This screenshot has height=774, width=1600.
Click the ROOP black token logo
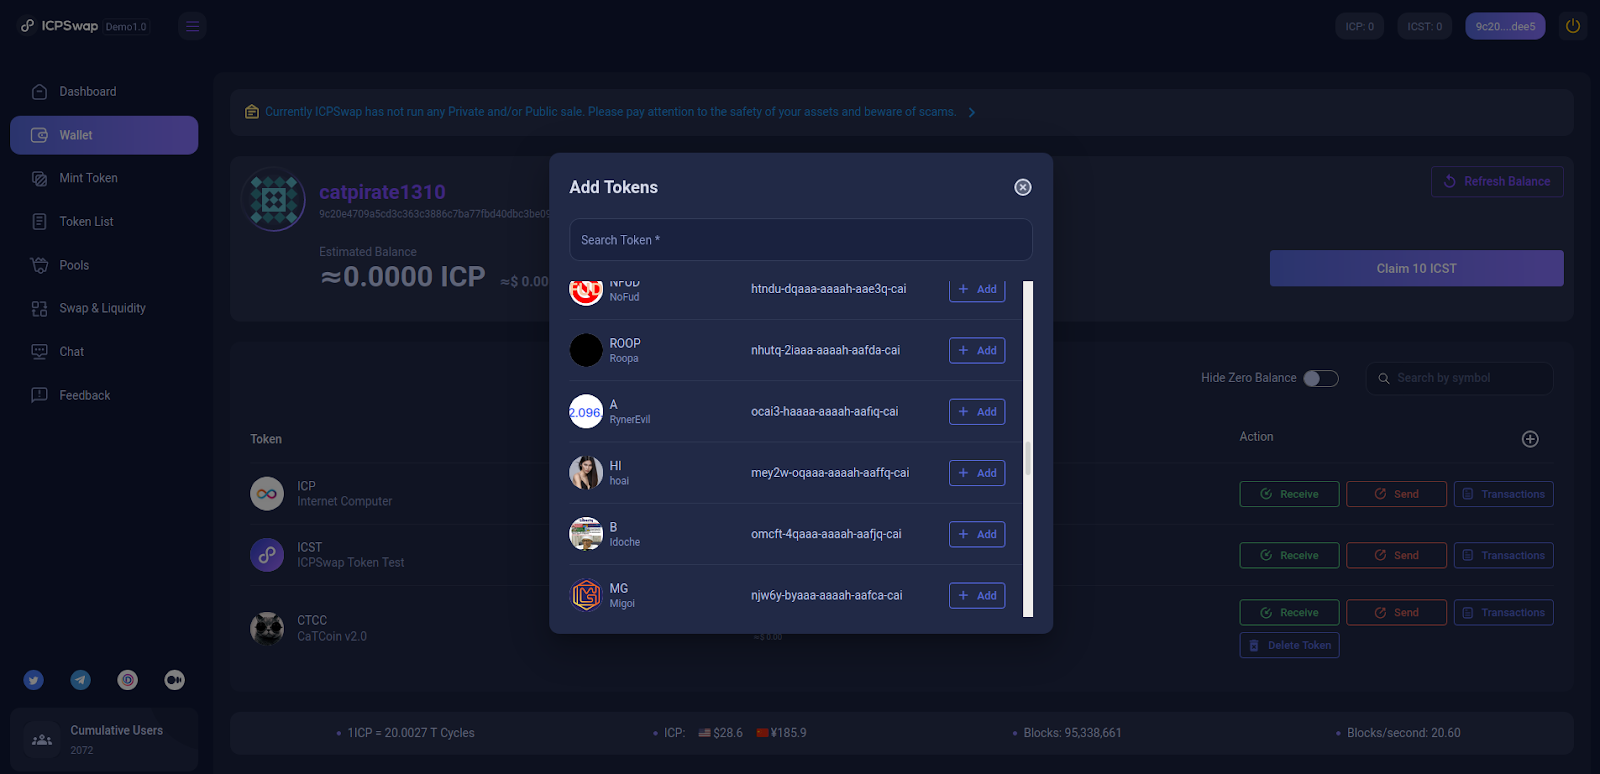(586, 350)
